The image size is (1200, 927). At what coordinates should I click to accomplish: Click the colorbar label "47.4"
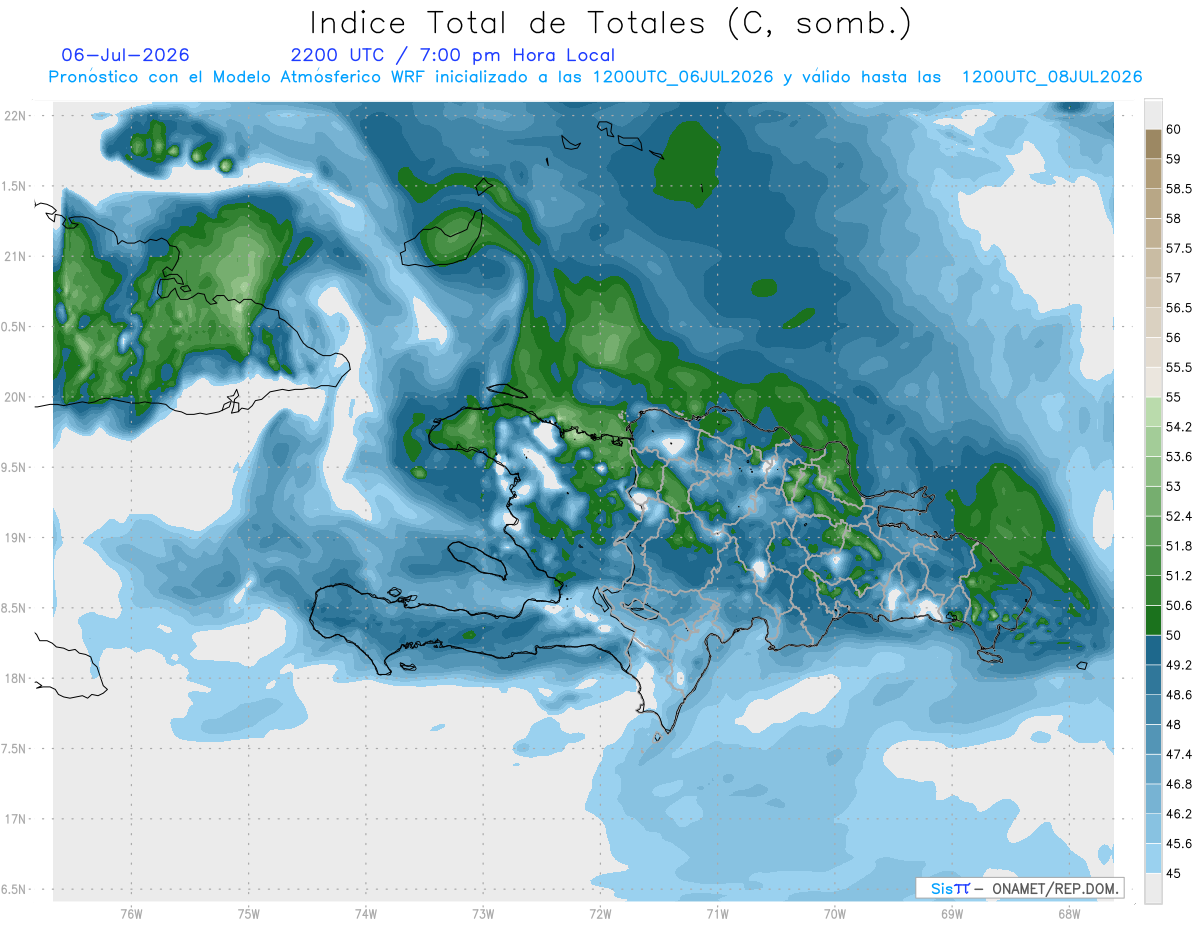1179,754
